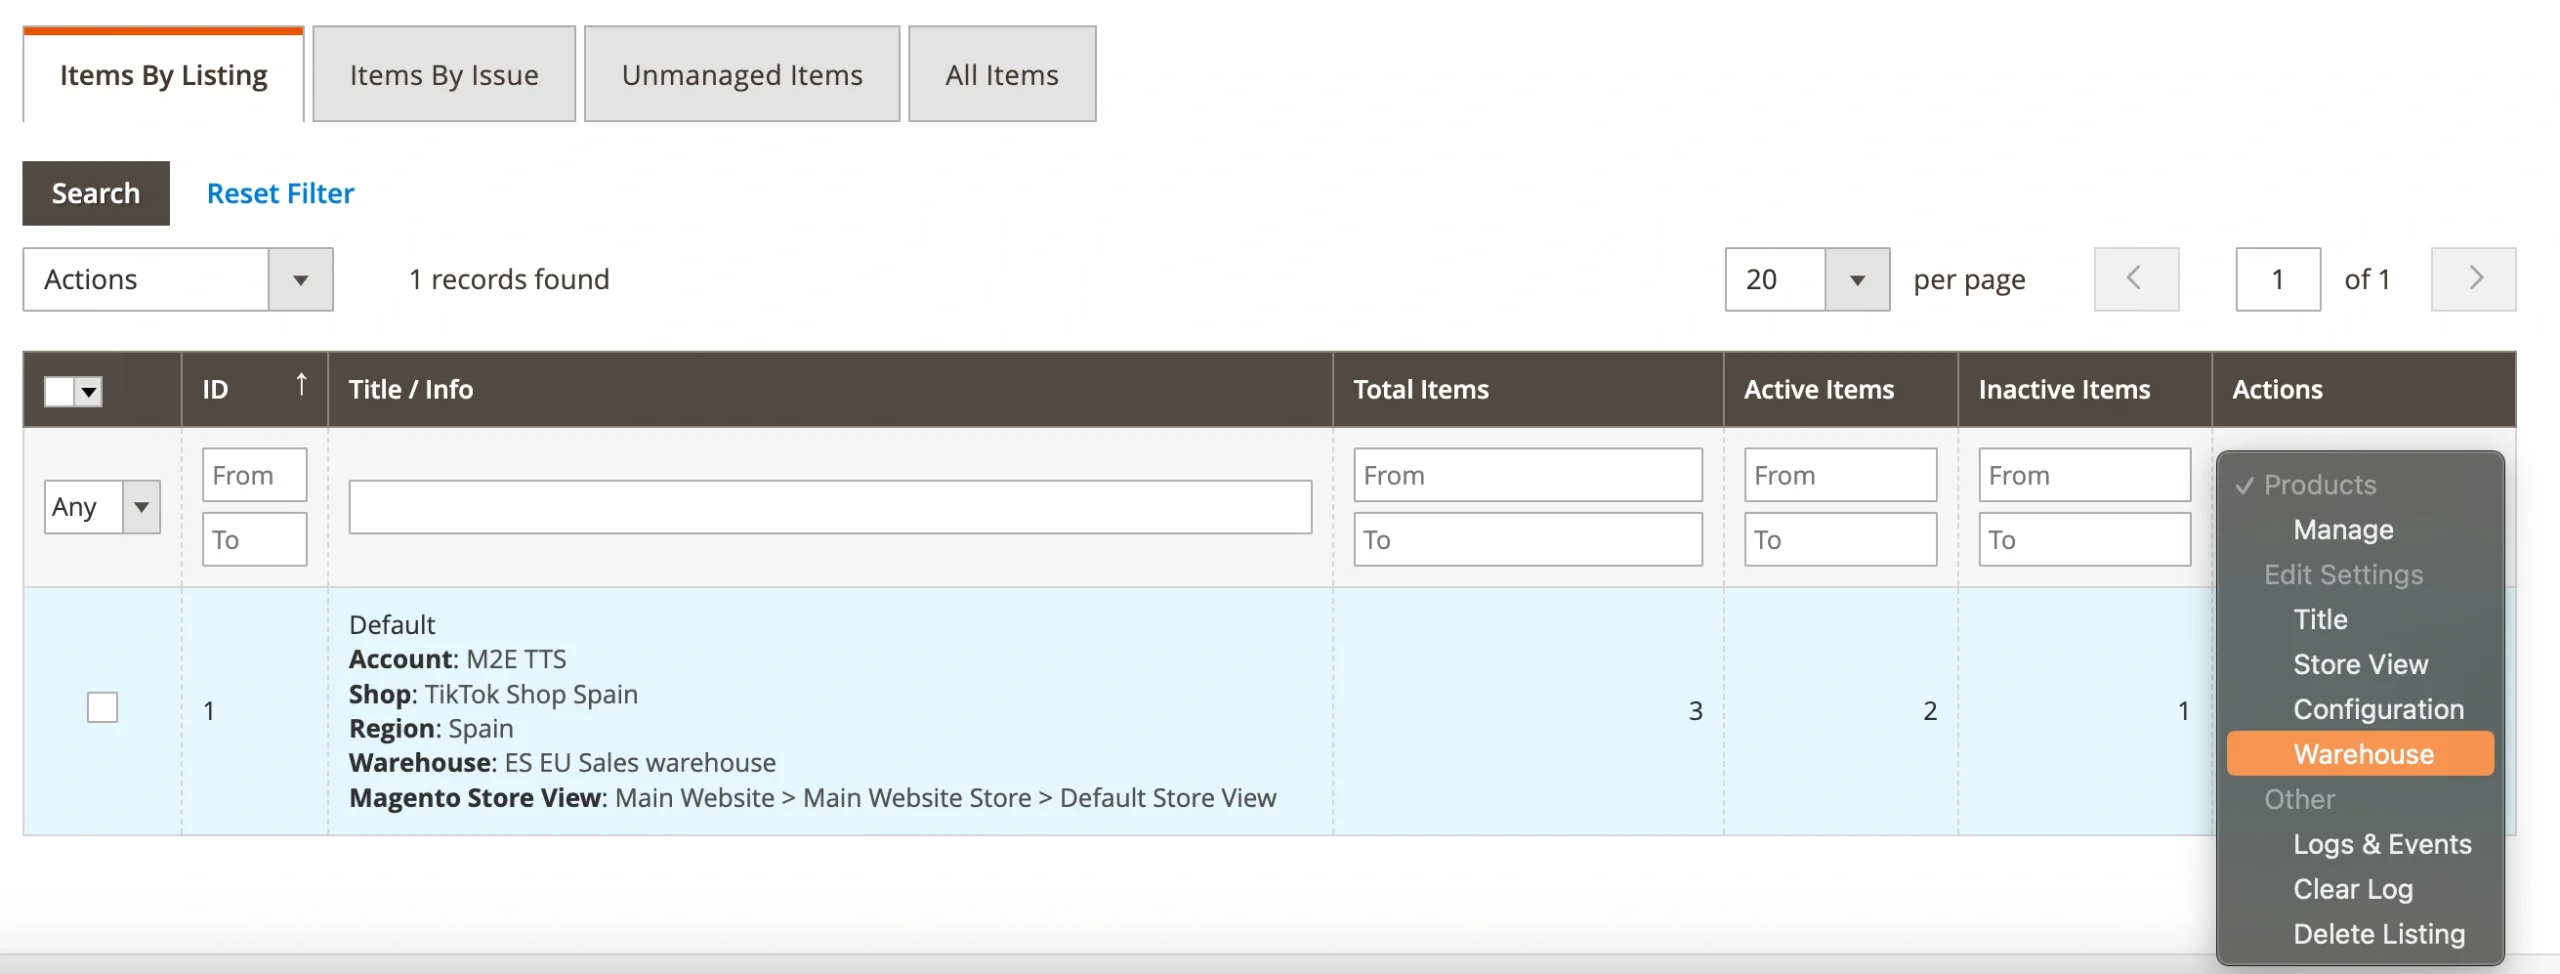Select Delete Listing in the menu

[2378, 934]
